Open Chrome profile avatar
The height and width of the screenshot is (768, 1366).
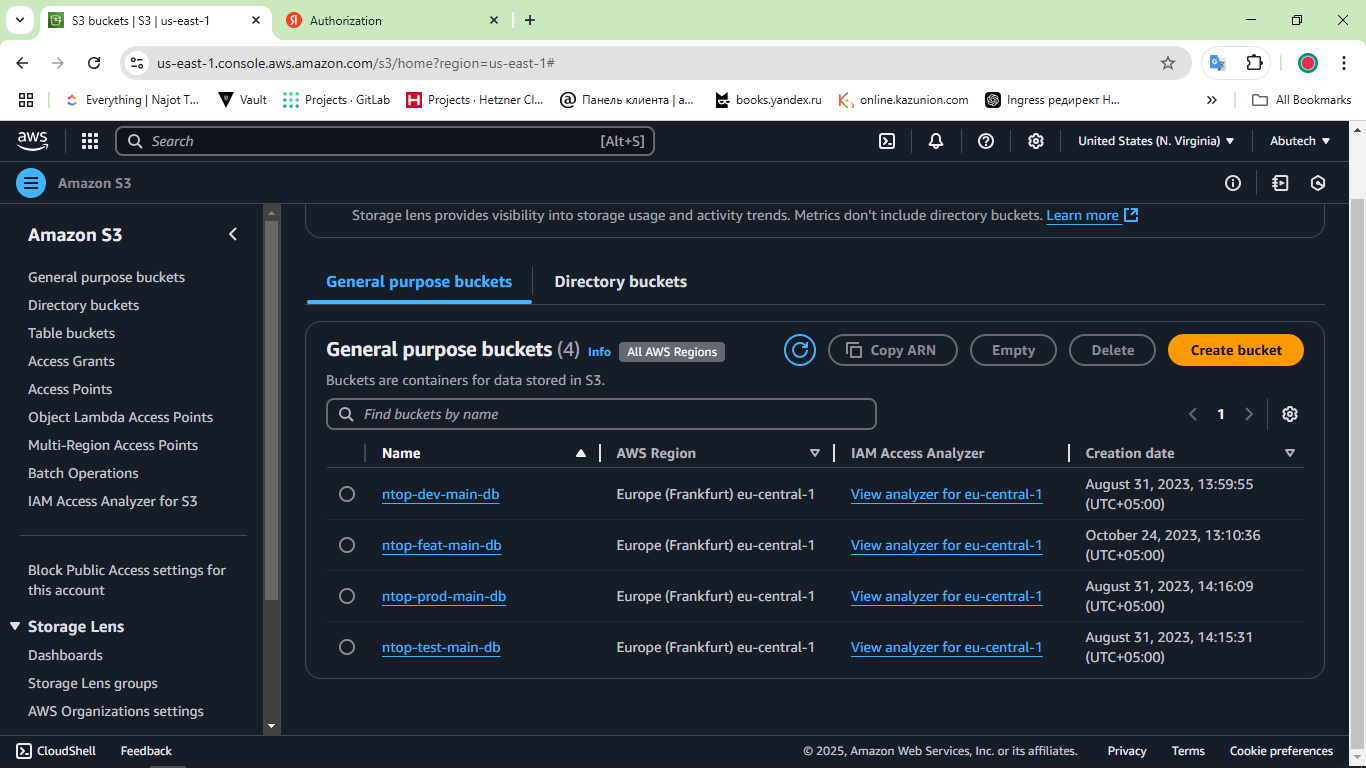(1308, 63)
